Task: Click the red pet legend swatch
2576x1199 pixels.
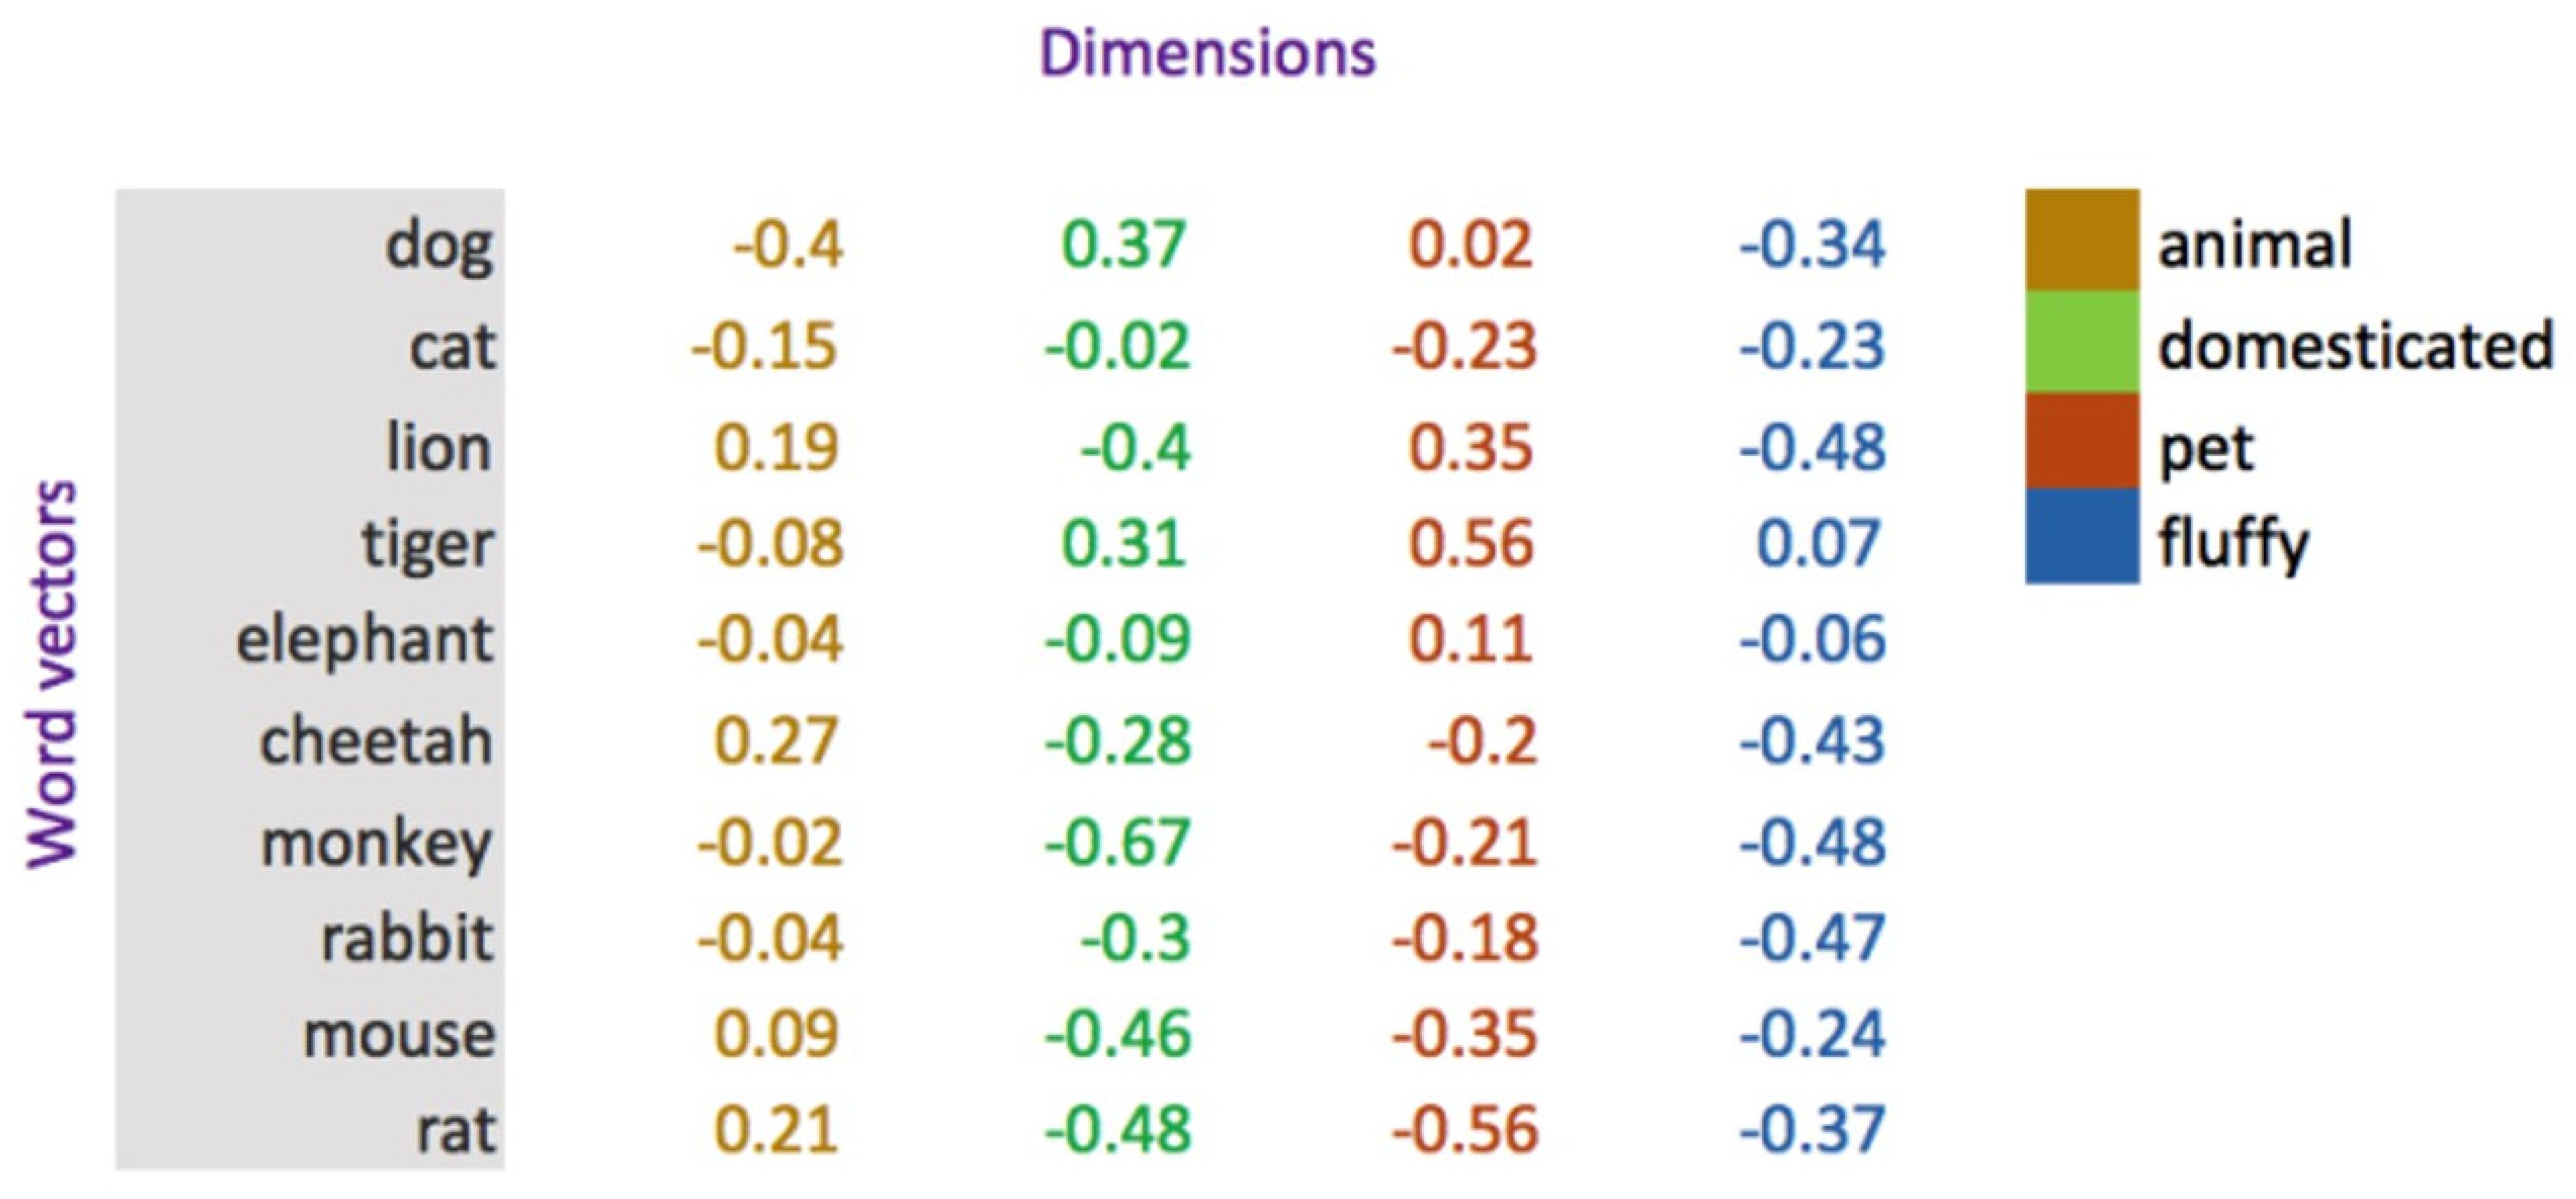Action: pyautogui.click(x=2082, y=441)
